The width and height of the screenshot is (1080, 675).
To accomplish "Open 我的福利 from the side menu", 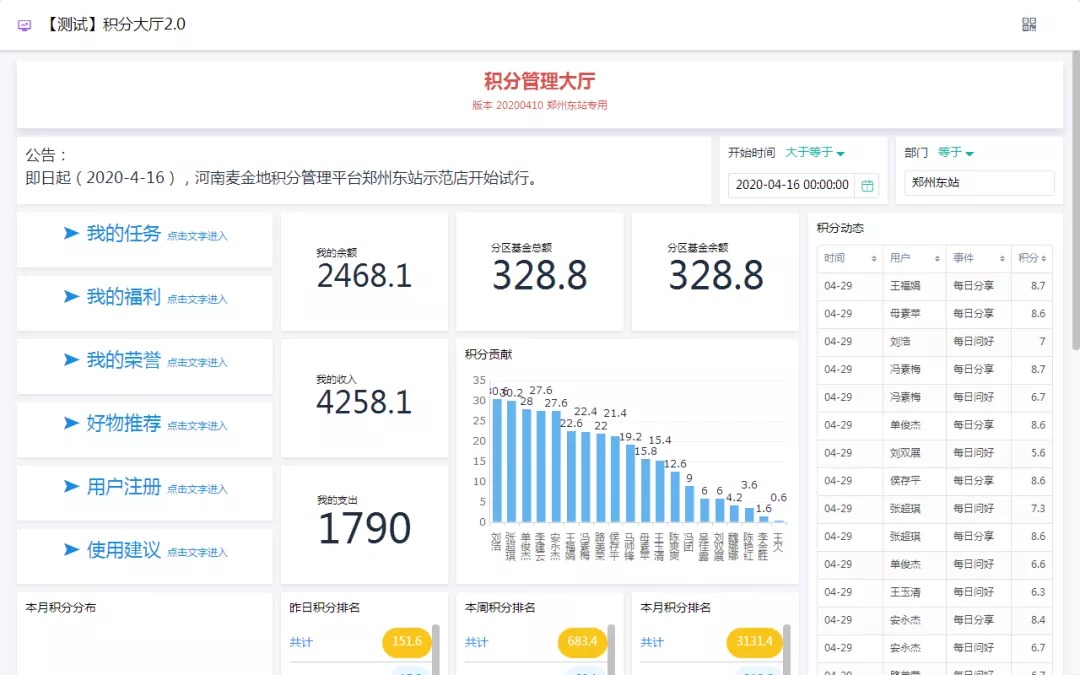I will click(124, 297).
